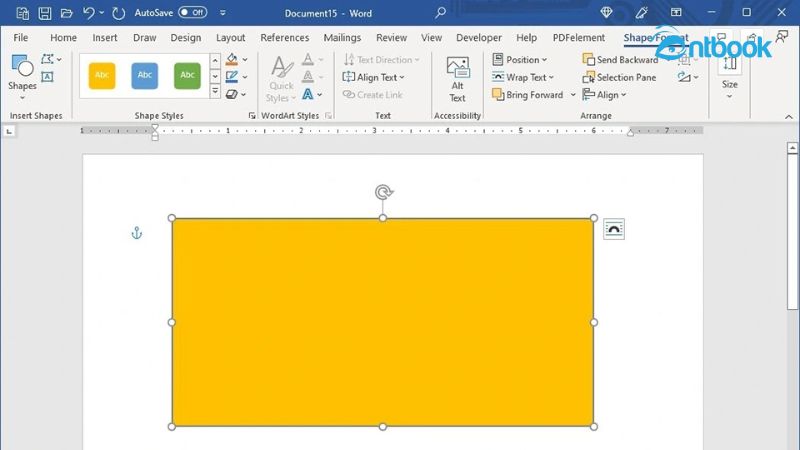Image resolution: width=800 pixels, height=450 pixels.
Task: Click the Redo icon in title bar
Action: [x=119, y=13]
